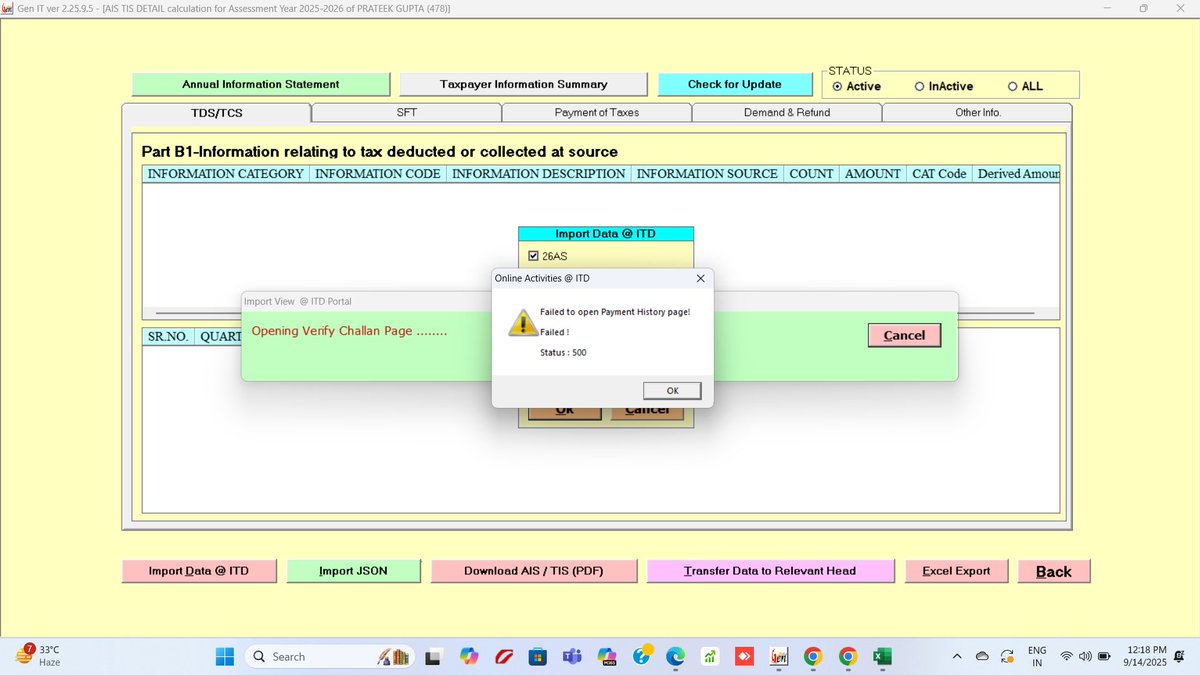This screenshot has width=1200, height=675.
Task: Open Microsoft Store from taskbar
Action: (537, 657)
